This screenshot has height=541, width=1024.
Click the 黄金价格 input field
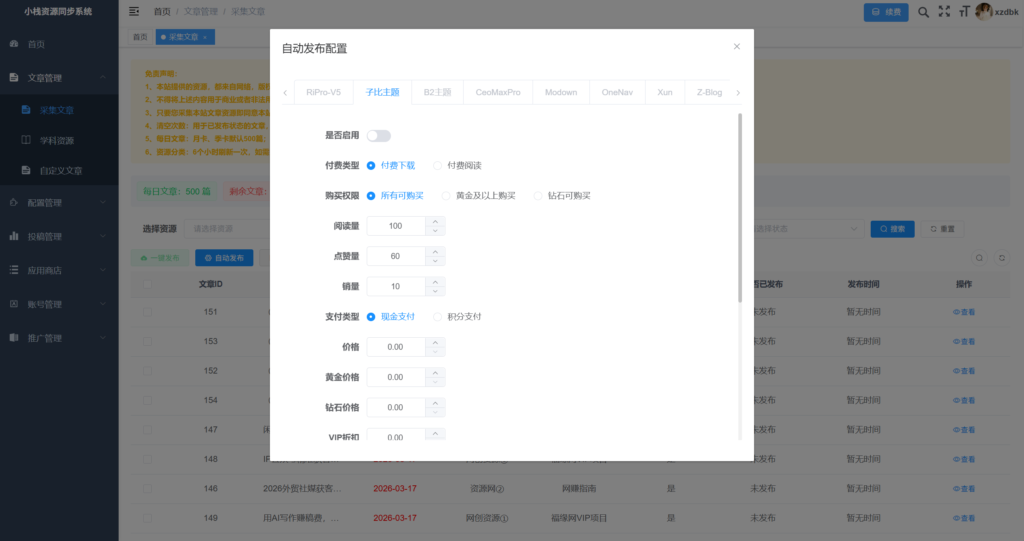tap(396, 377)
